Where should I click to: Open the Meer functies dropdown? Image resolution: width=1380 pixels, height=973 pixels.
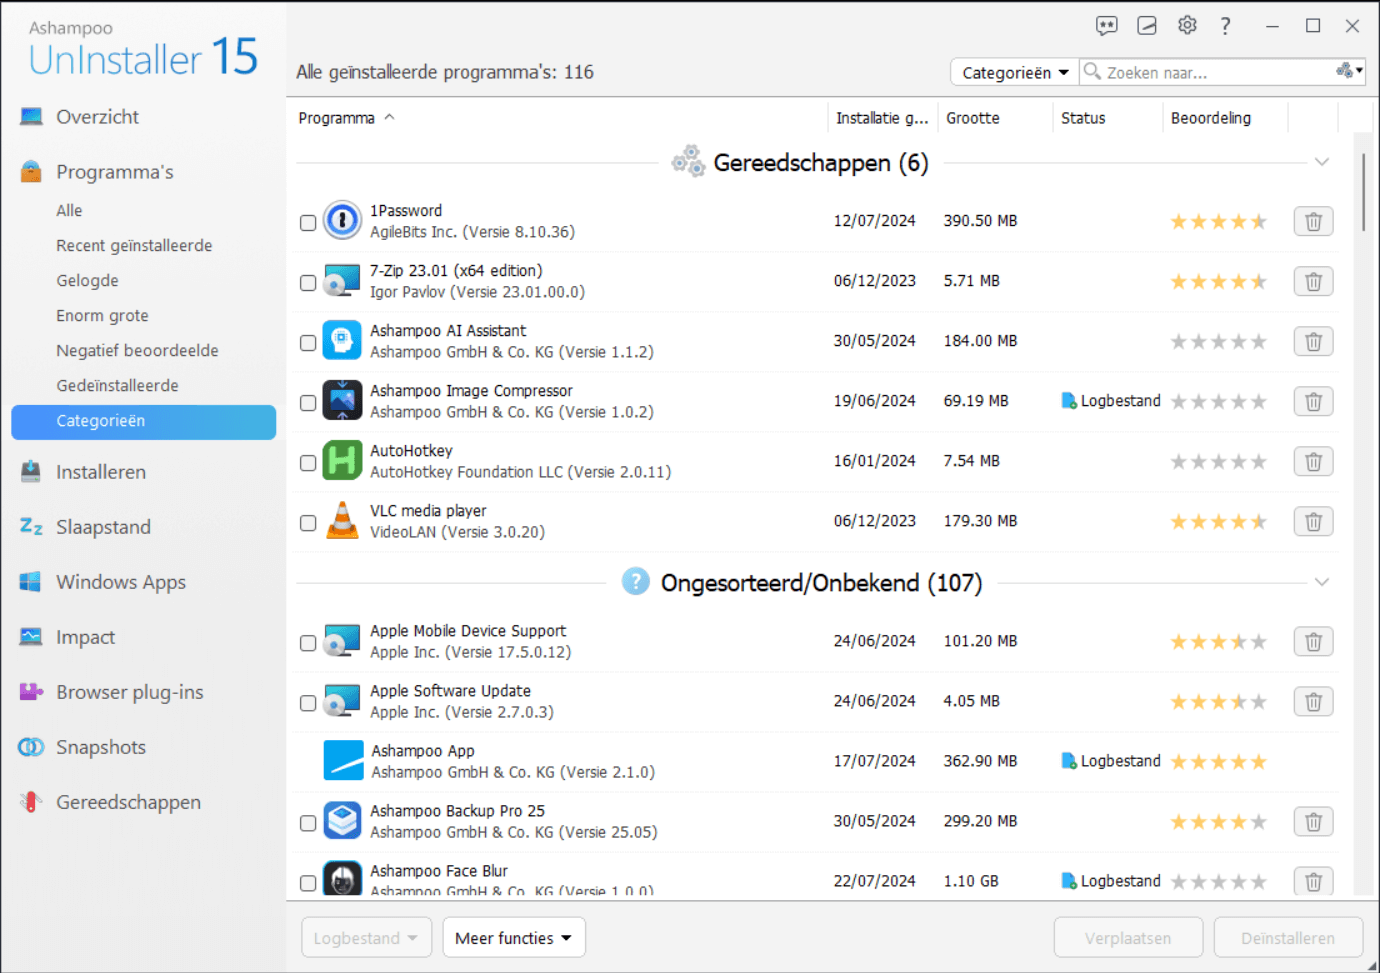pos(514,938)
